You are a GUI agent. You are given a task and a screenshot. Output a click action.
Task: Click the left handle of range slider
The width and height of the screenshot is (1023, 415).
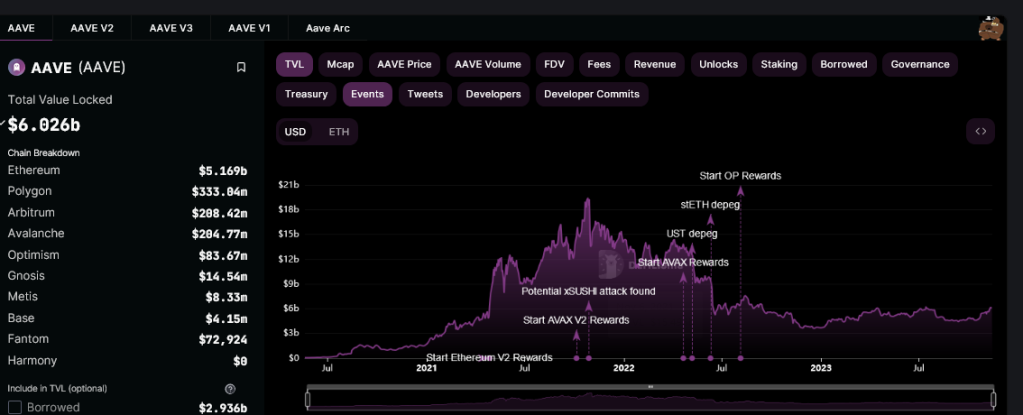[x=308, y=401]
